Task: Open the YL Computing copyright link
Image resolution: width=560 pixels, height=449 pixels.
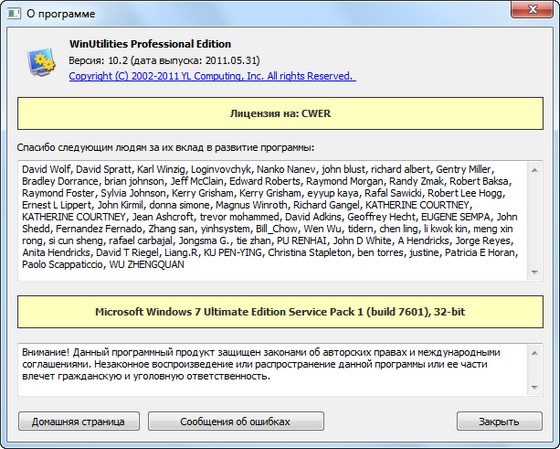Action: 212,76
